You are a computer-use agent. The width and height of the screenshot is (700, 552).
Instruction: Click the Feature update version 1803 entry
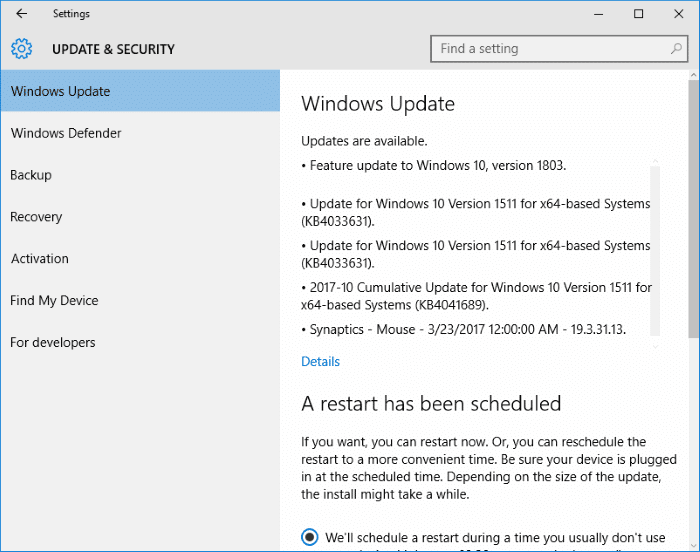(433, 166)
